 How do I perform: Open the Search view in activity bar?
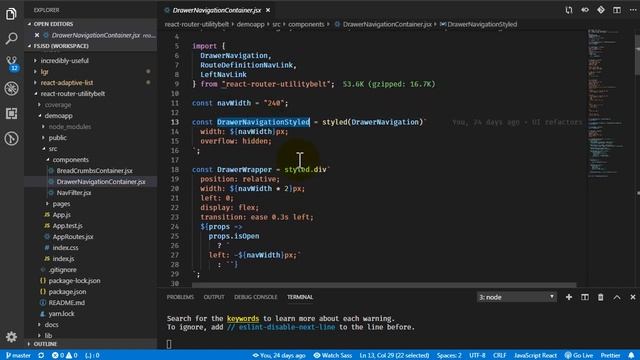[11, 39]
